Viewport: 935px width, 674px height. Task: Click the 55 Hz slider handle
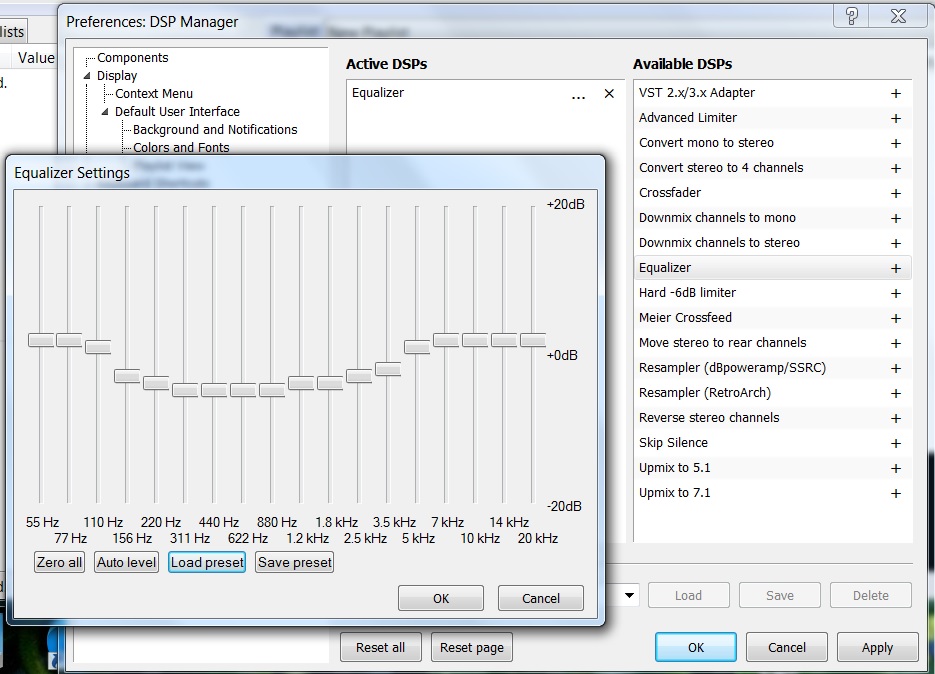(x=41, y=340)
